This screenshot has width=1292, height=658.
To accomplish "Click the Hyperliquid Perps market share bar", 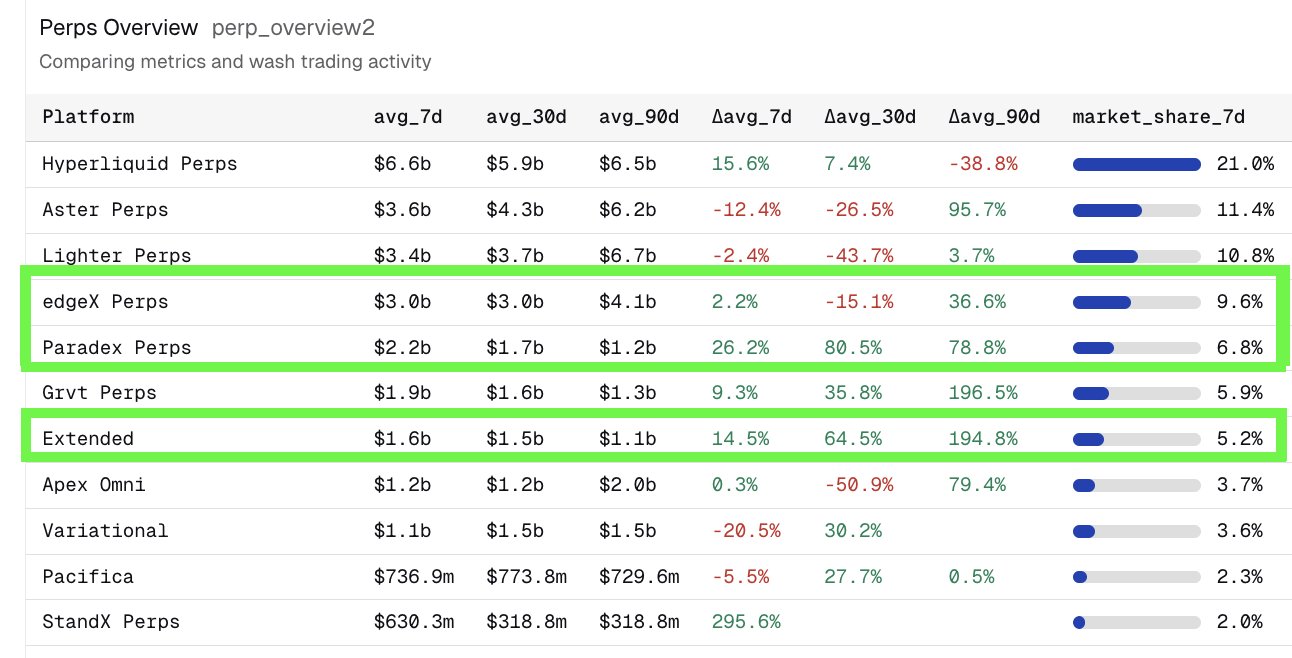I will [x=1136, y=164].
